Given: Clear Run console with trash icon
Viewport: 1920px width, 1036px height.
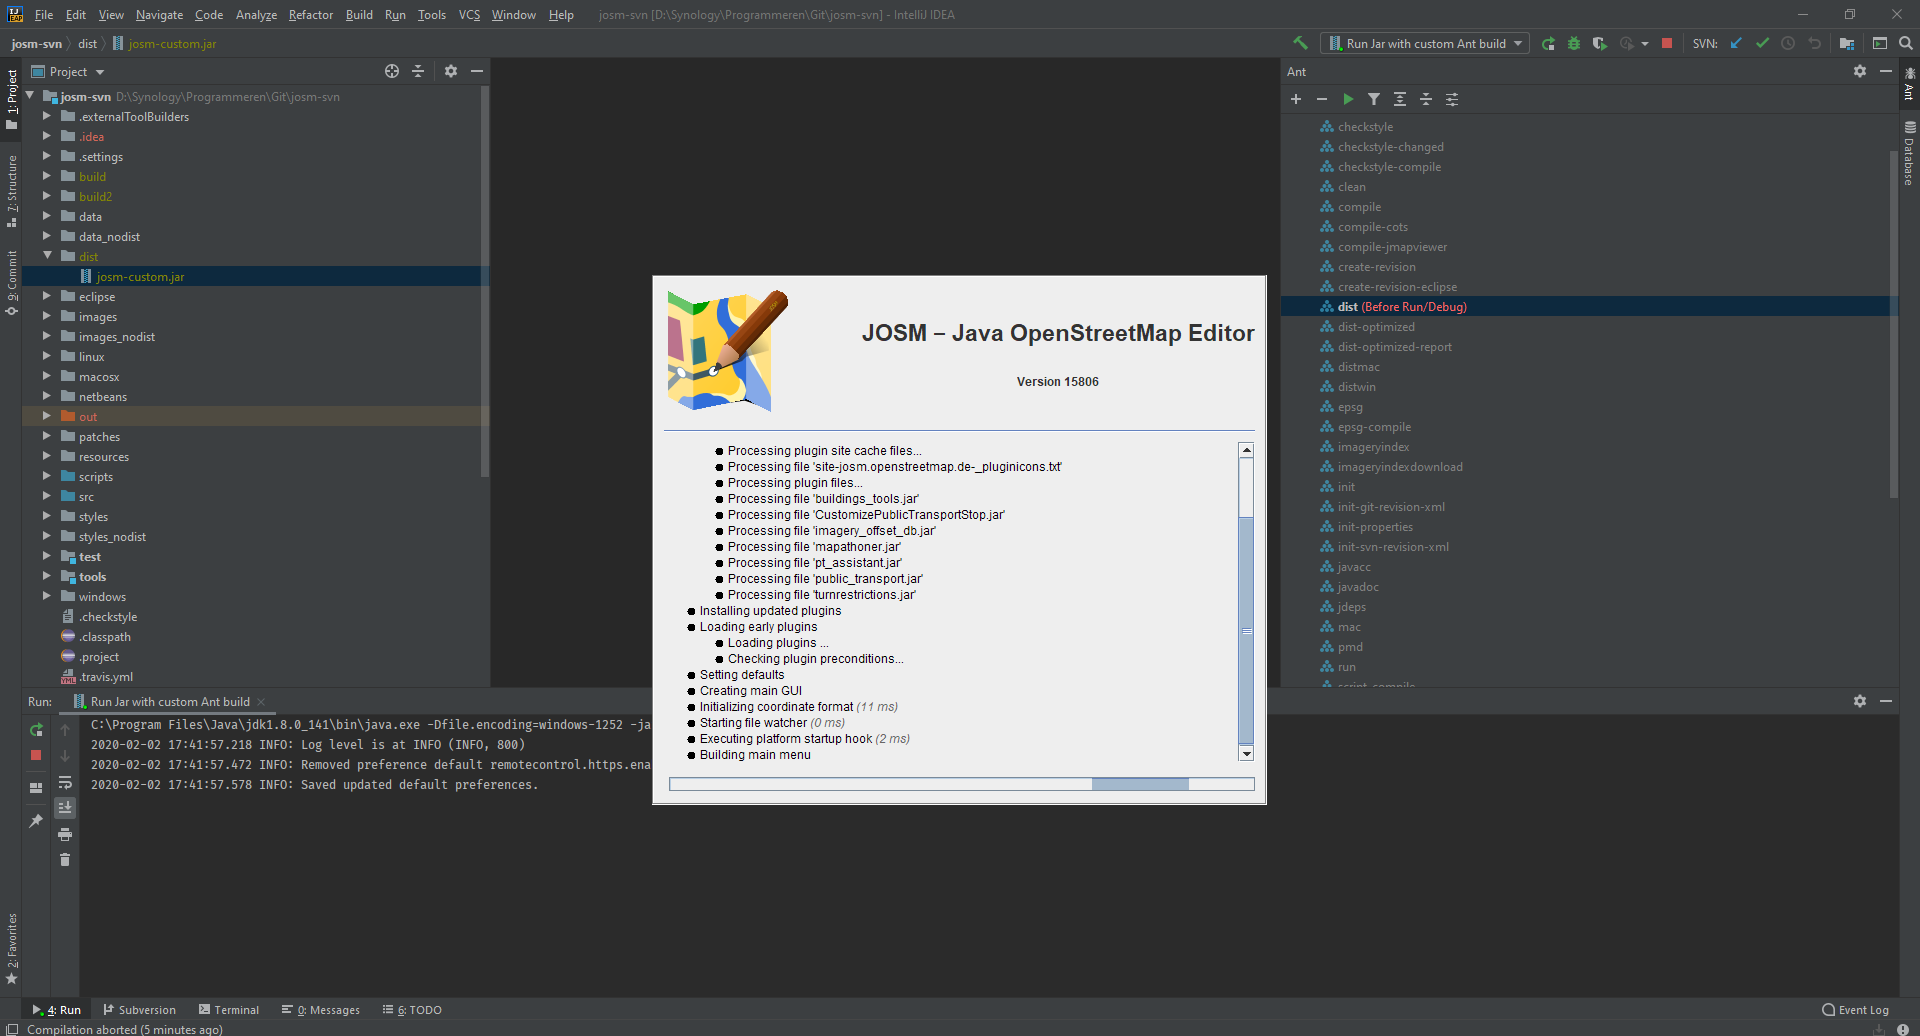Looking at the screenshot, I should tap(65, 860).
